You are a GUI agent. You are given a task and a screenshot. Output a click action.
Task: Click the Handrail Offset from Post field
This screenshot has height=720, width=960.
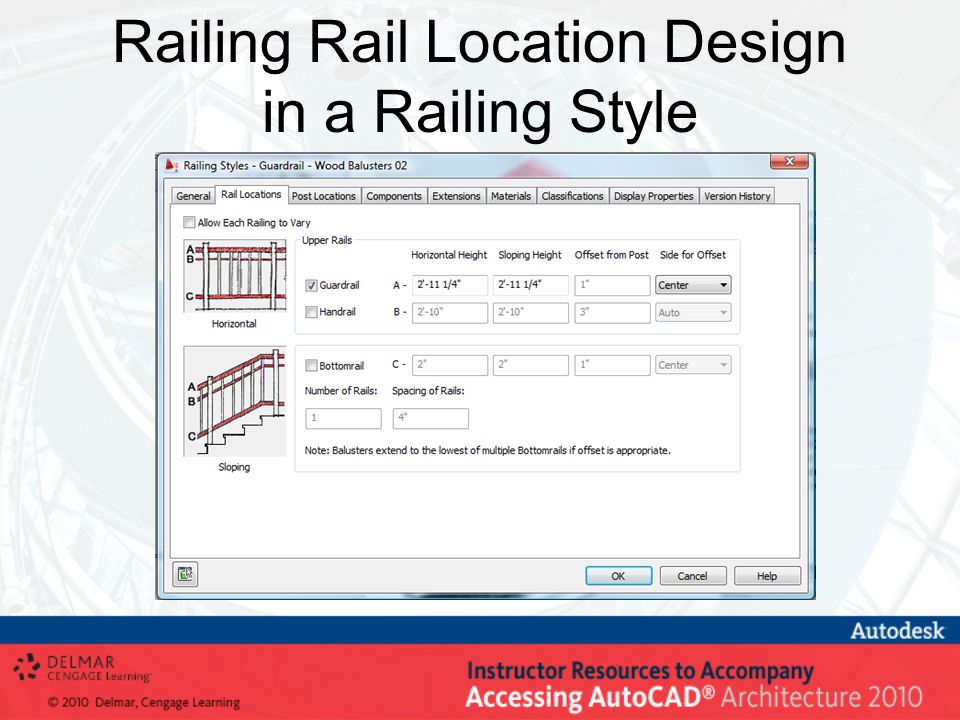pyautogui.click(x=612, y=312)
